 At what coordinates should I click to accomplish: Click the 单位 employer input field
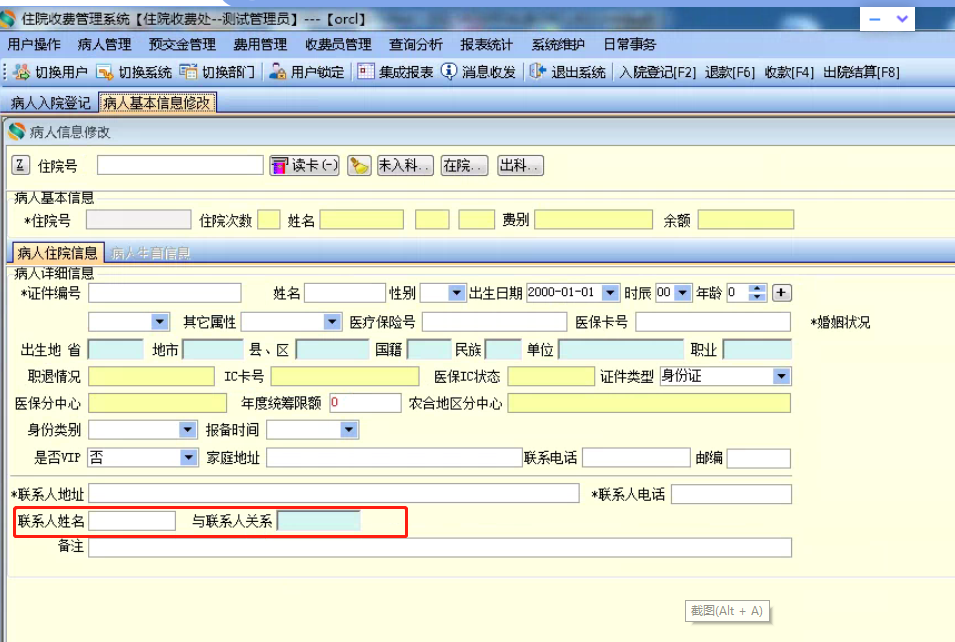[621, 350]
